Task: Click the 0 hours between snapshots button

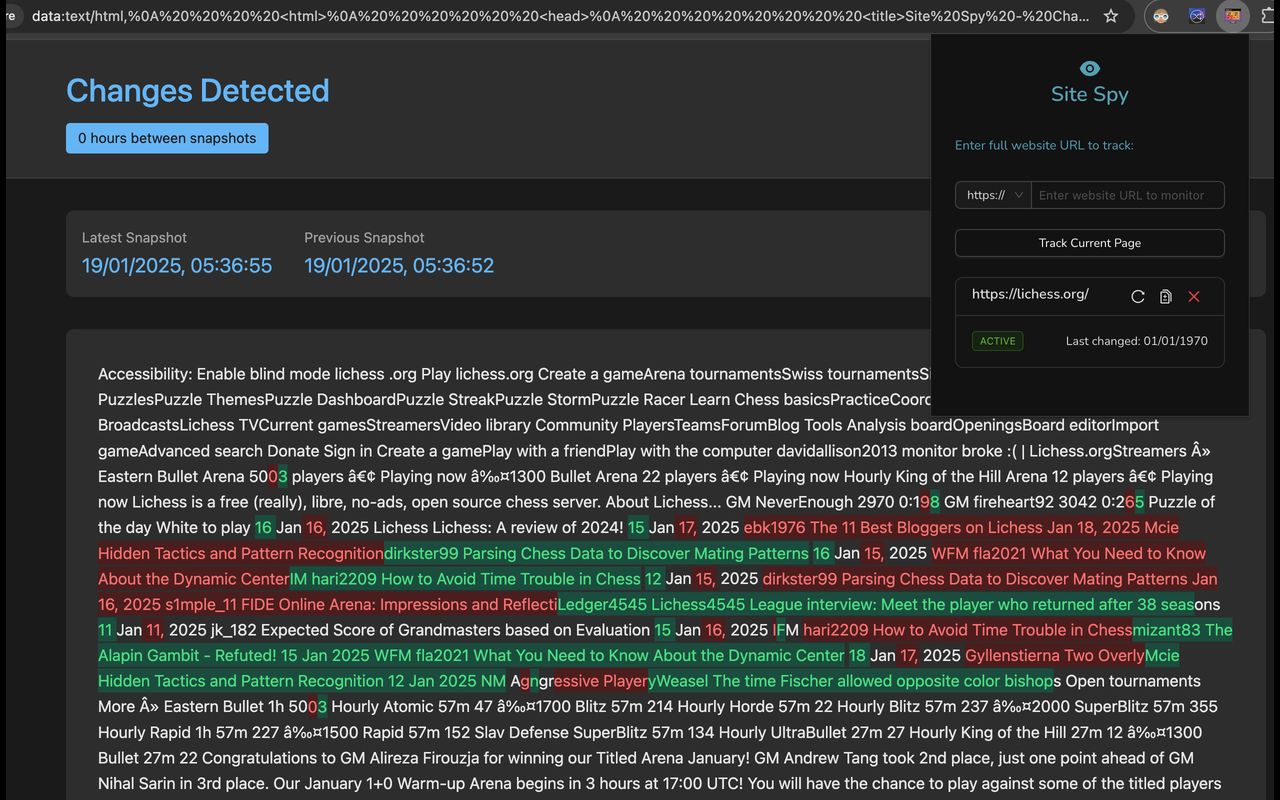Action: point(166,138)
